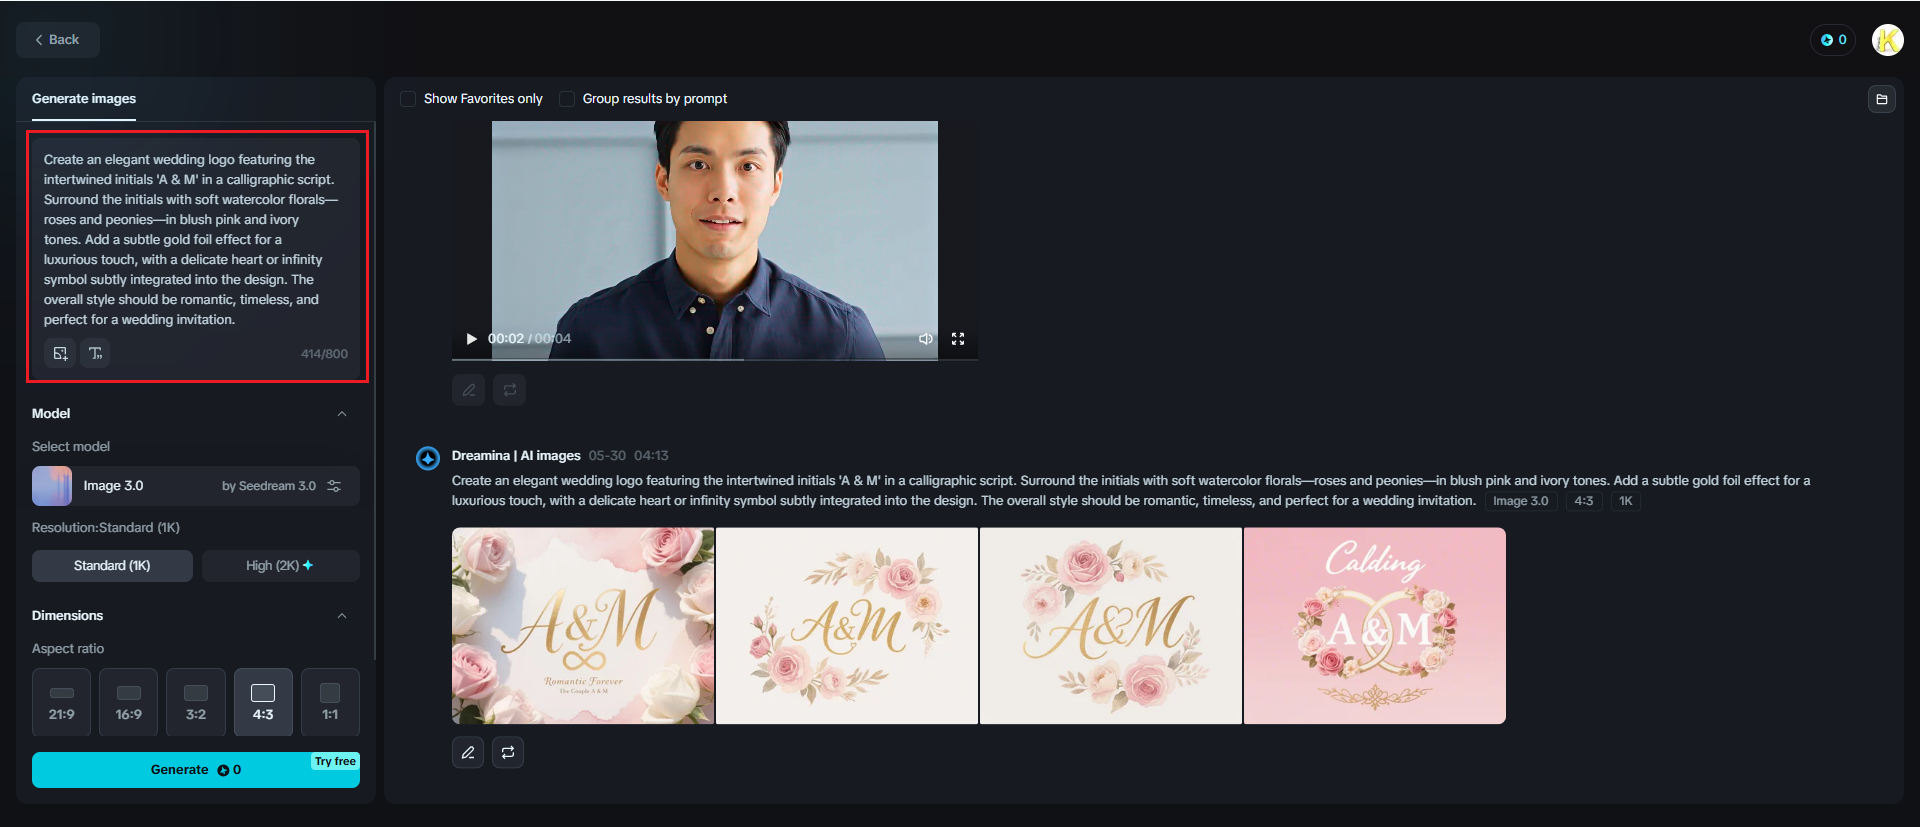The width and height of the screenshot is (1920, 827).
Task: Open model settings sliders icon
Action: (334, 486)
